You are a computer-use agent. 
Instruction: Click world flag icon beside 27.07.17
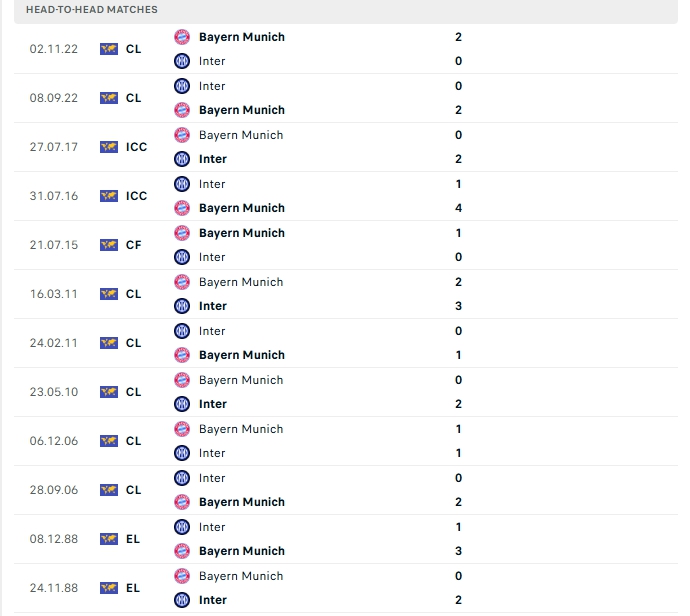(x=109, y=147)
